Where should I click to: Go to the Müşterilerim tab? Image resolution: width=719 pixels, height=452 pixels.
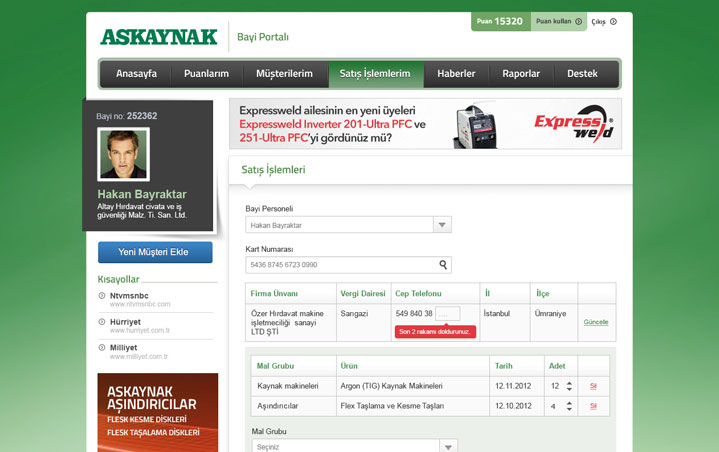pos(284,74)
